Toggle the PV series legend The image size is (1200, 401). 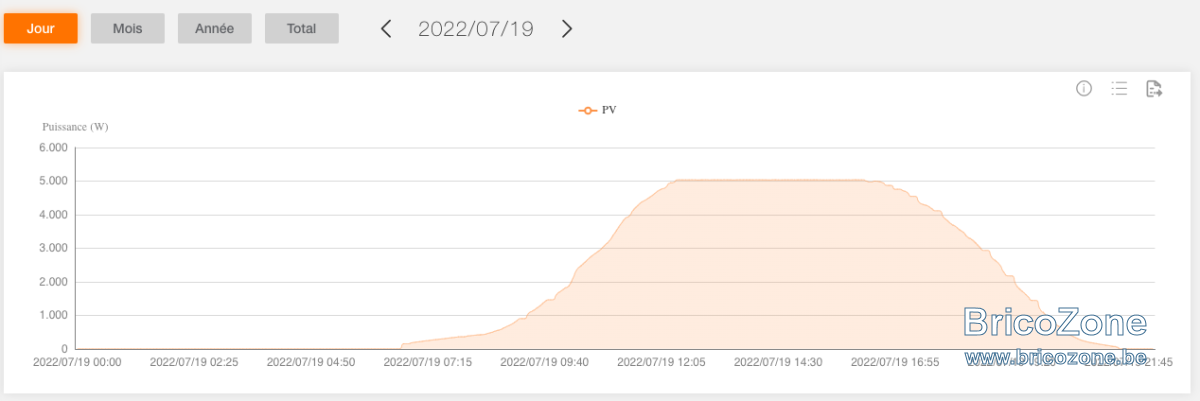[597, 110]
